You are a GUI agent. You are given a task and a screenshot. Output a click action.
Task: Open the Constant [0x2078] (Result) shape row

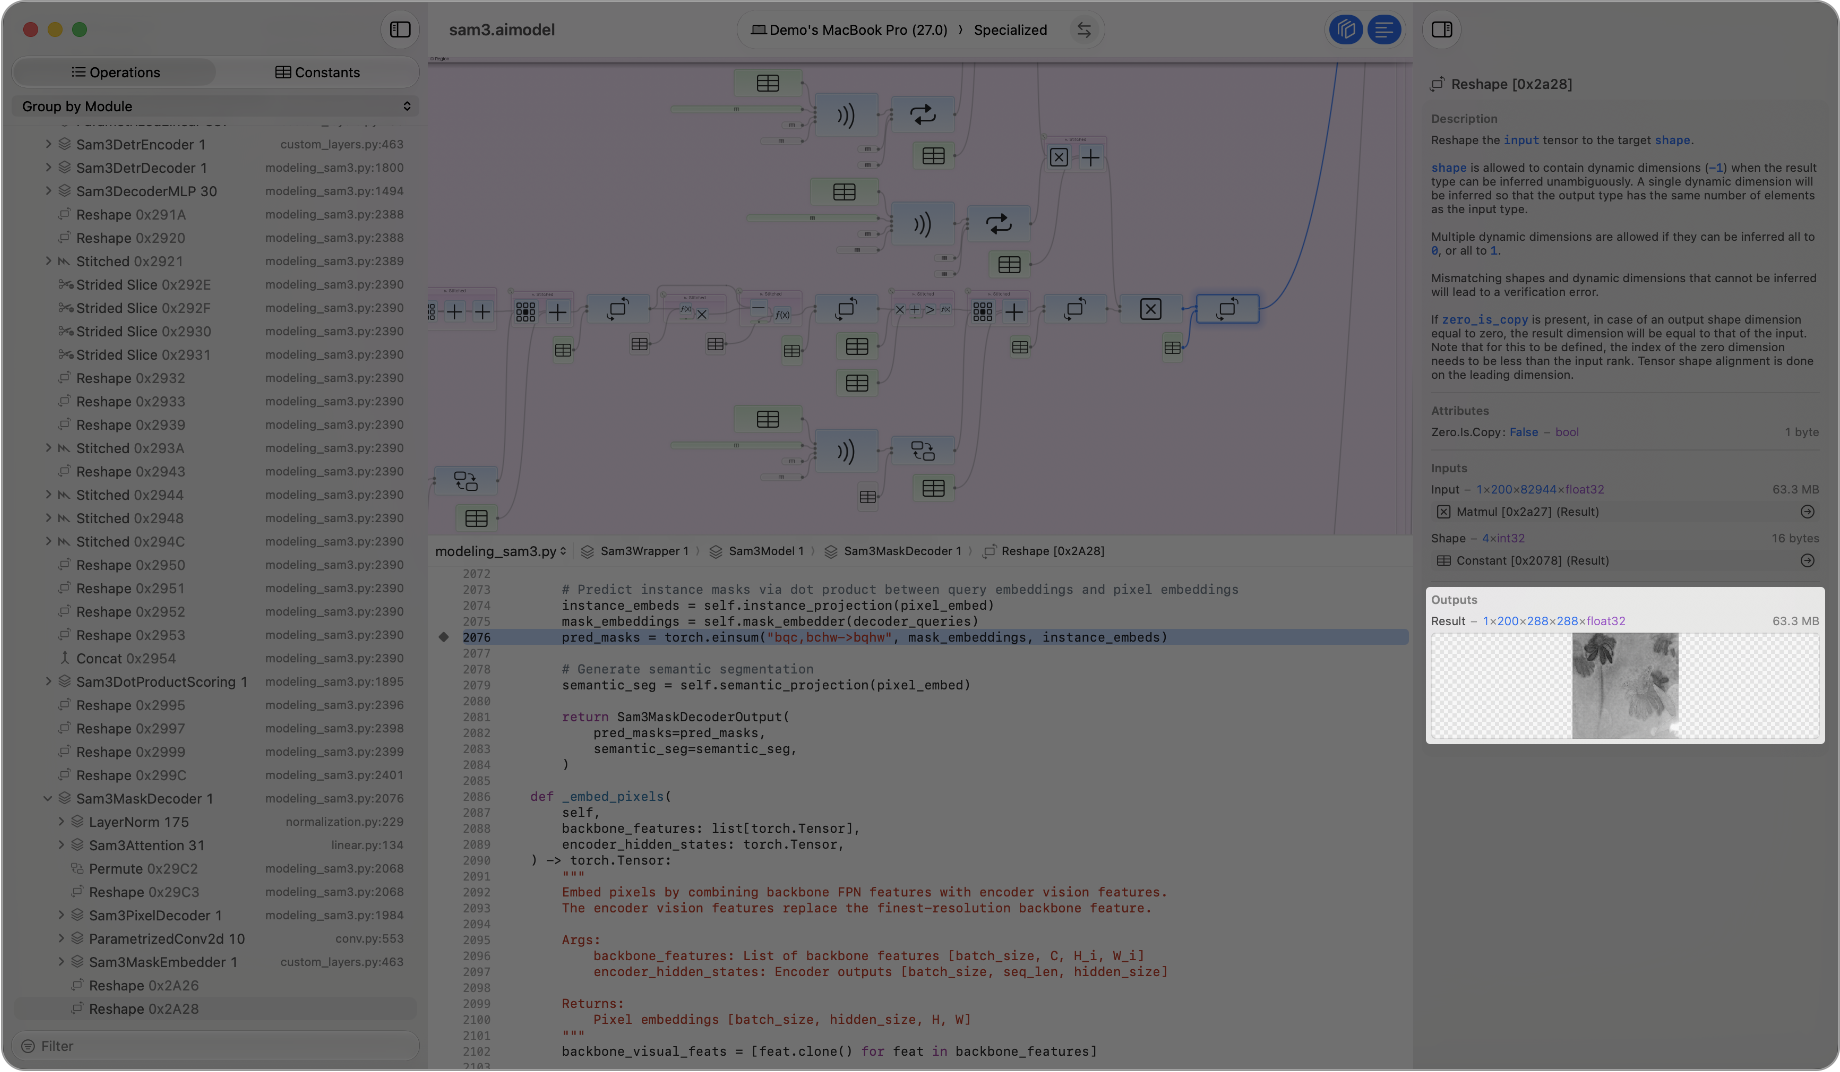[1625, 561]
